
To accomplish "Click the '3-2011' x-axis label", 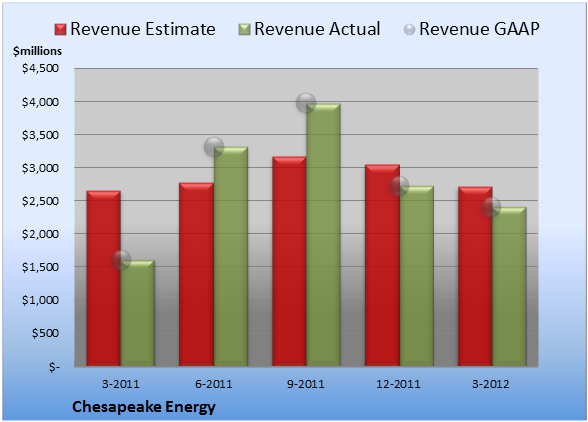I will click(x=121, y=384).
